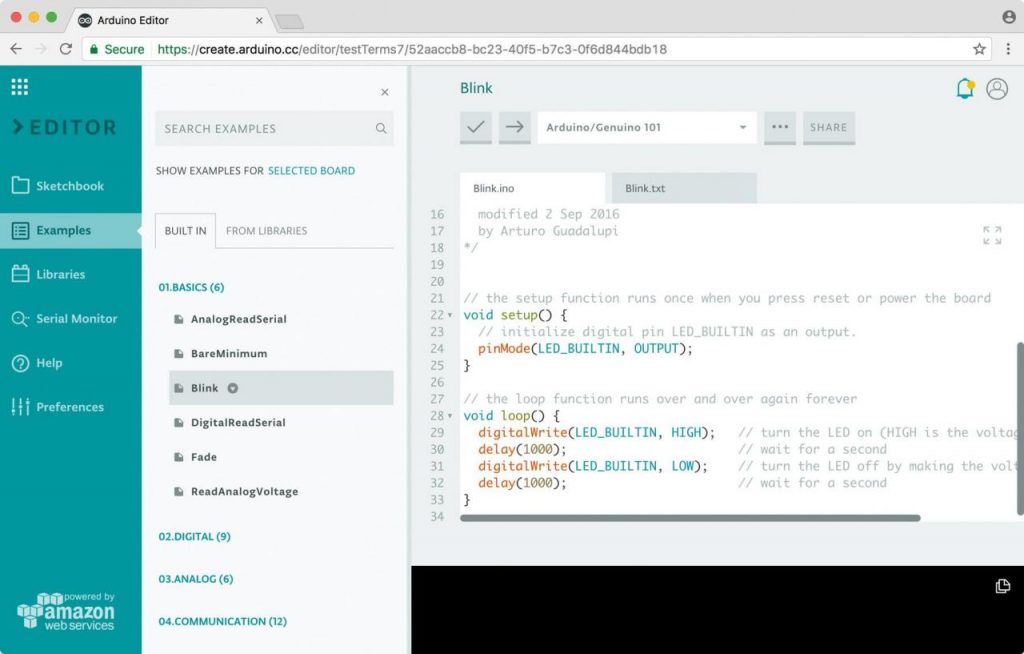Open the notifications bell icon
Screen dimensions: 1024x654
coord(964,88)
